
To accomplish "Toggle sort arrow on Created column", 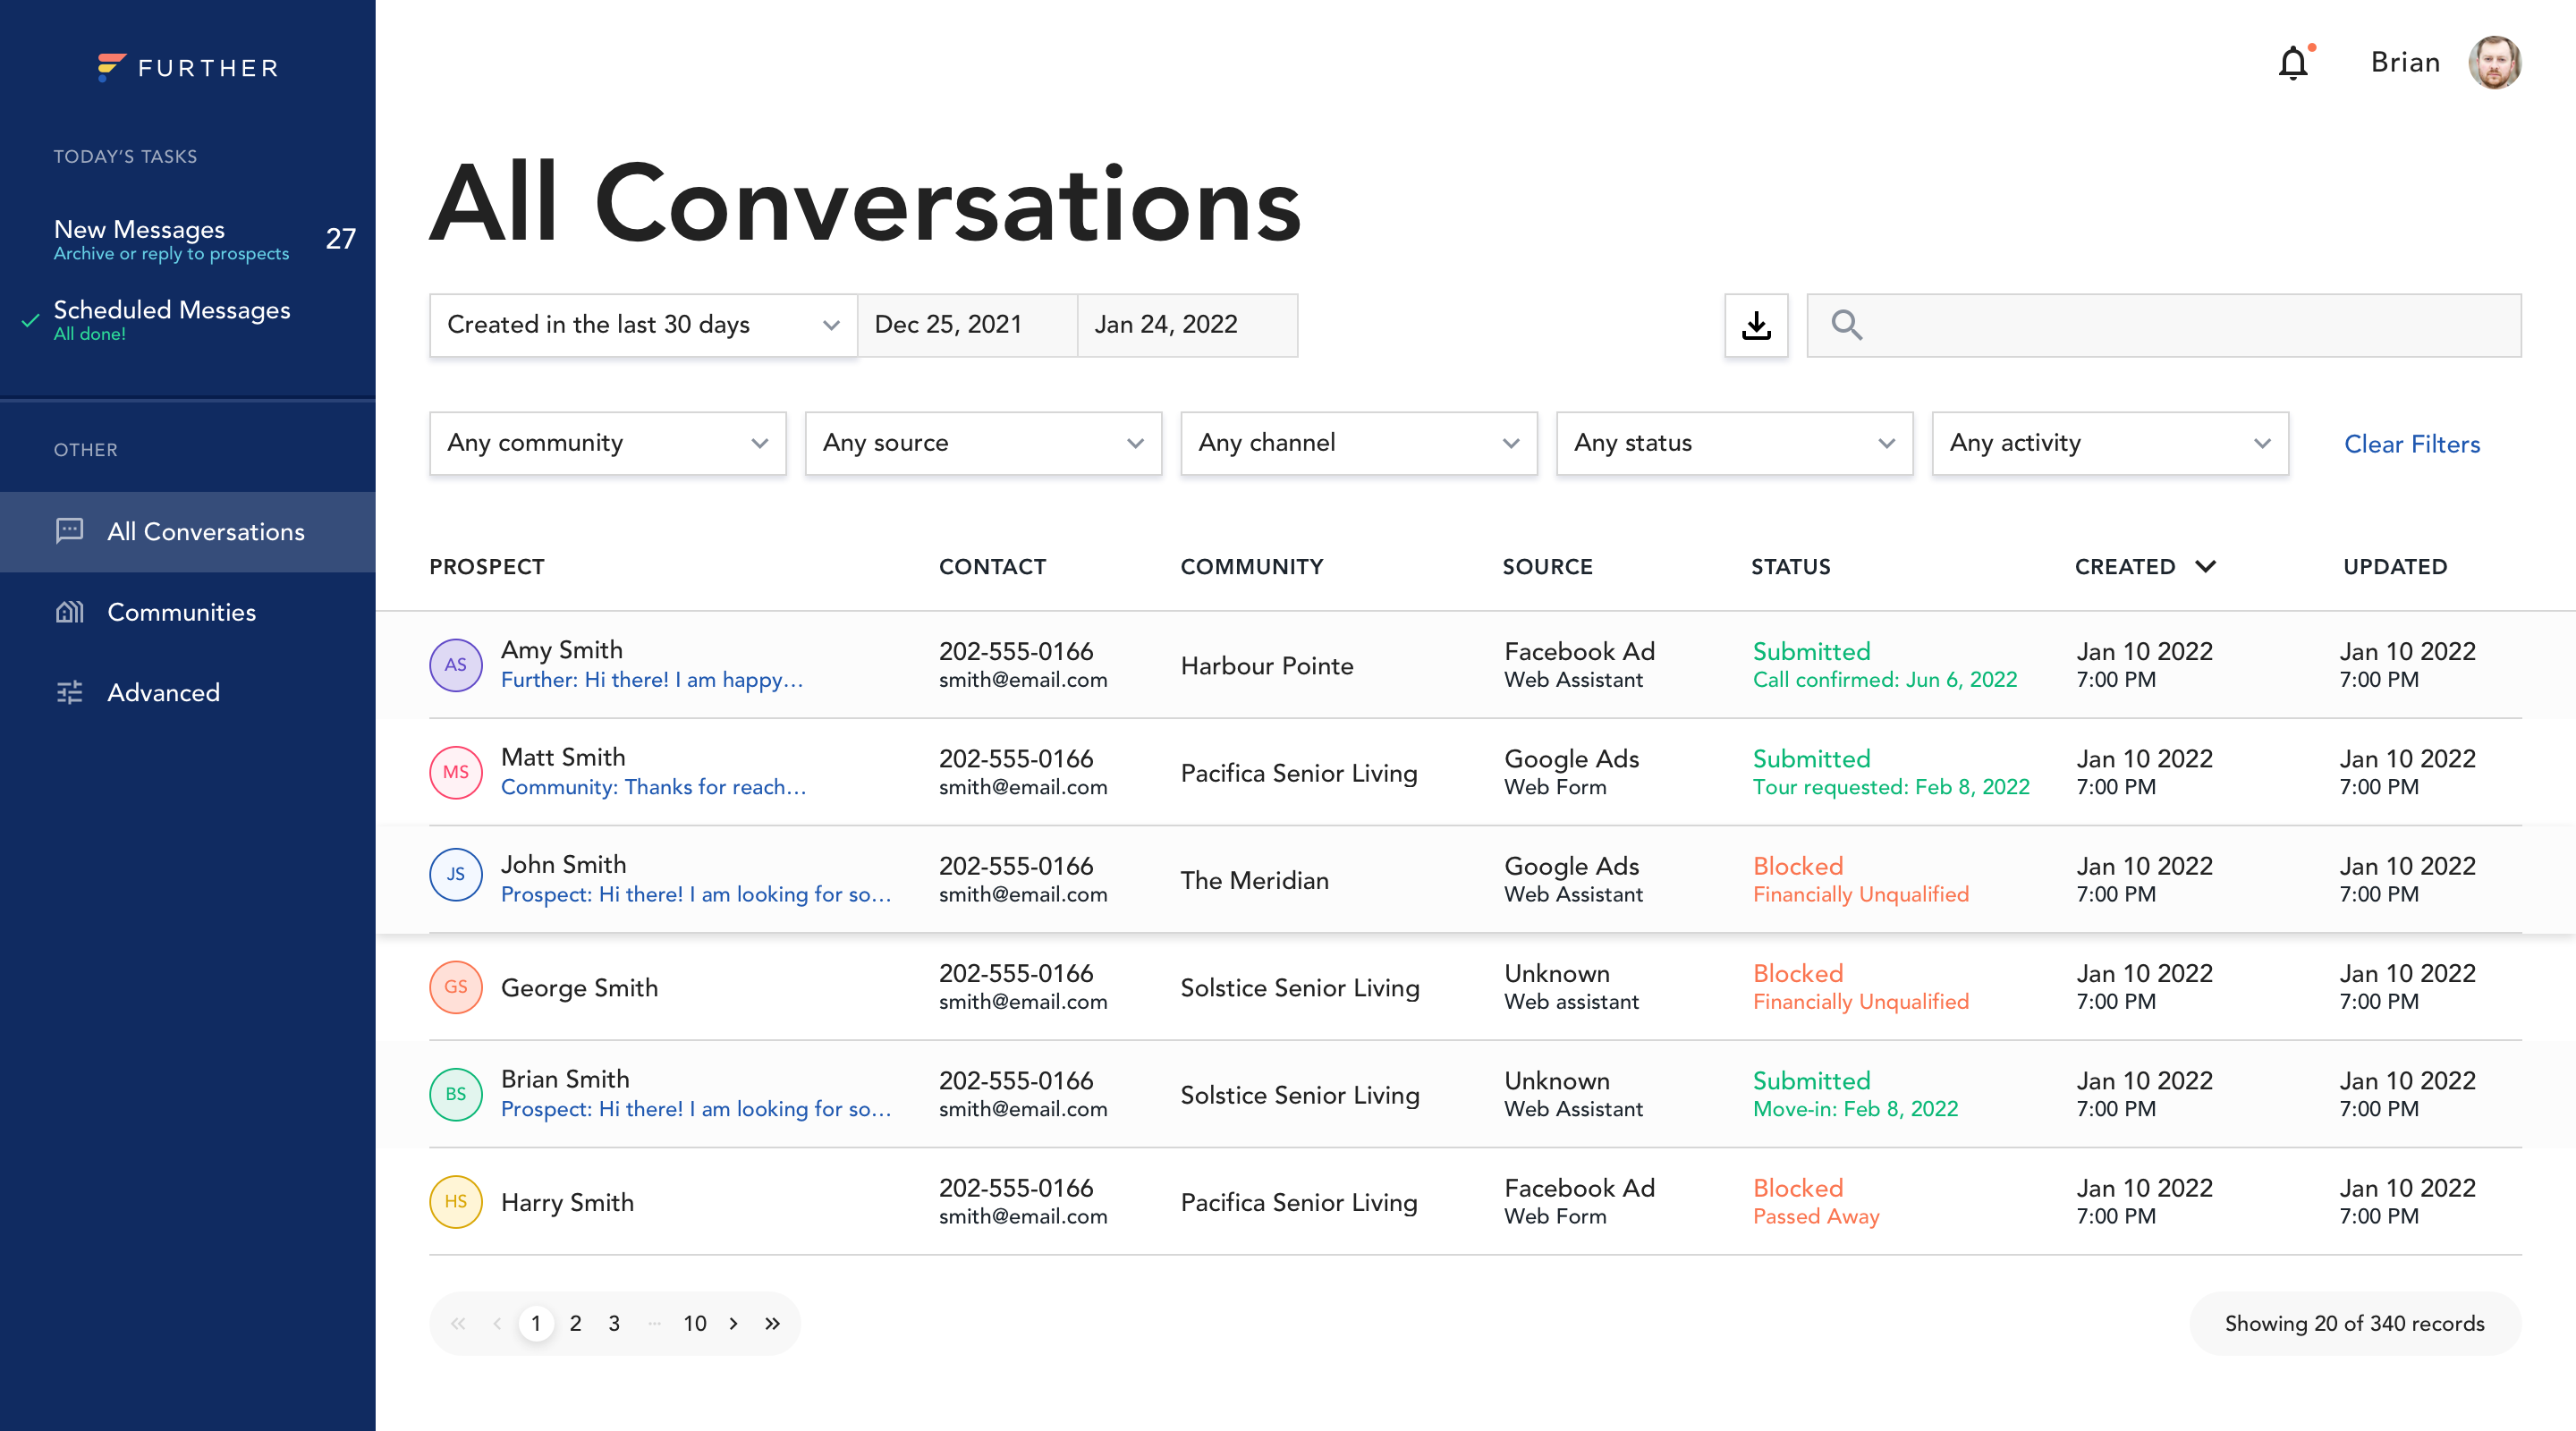I will (2206, 566).
